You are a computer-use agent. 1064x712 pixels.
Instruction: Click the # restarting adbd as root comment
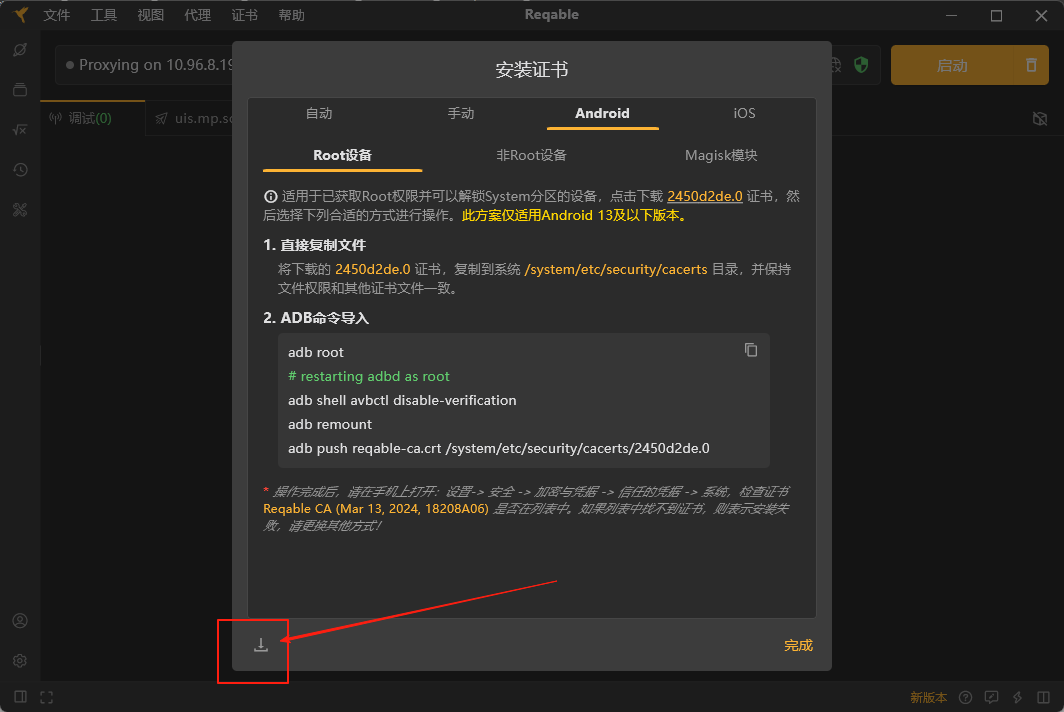368,376
